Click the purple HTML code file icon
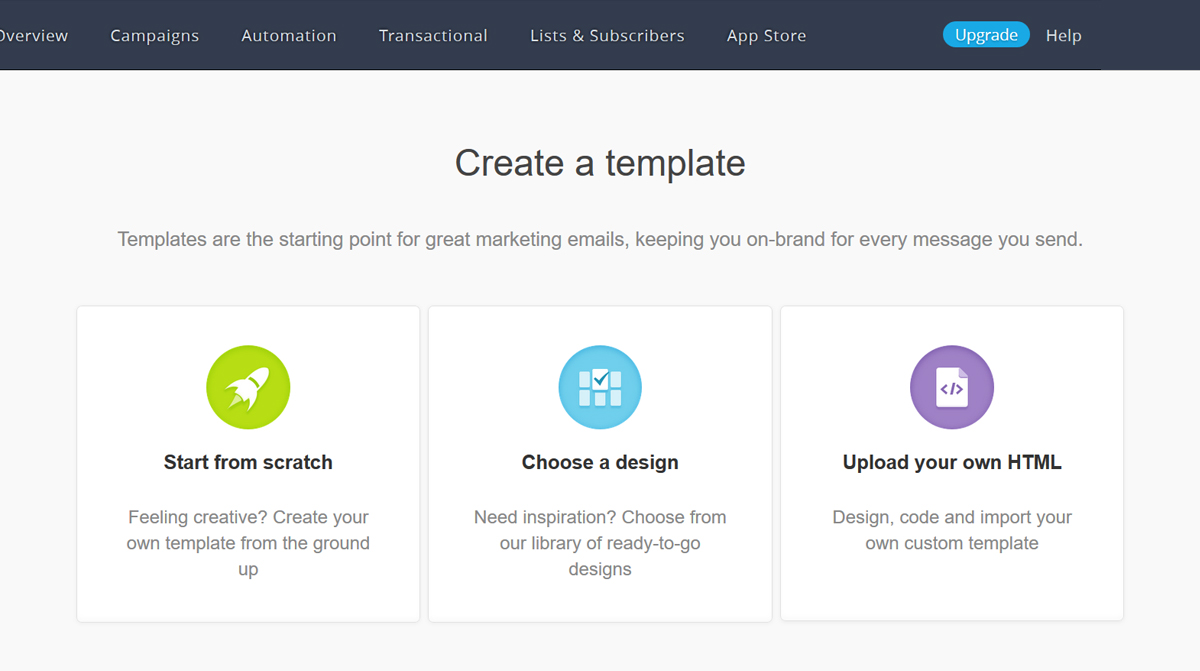 tap(952, 387)
